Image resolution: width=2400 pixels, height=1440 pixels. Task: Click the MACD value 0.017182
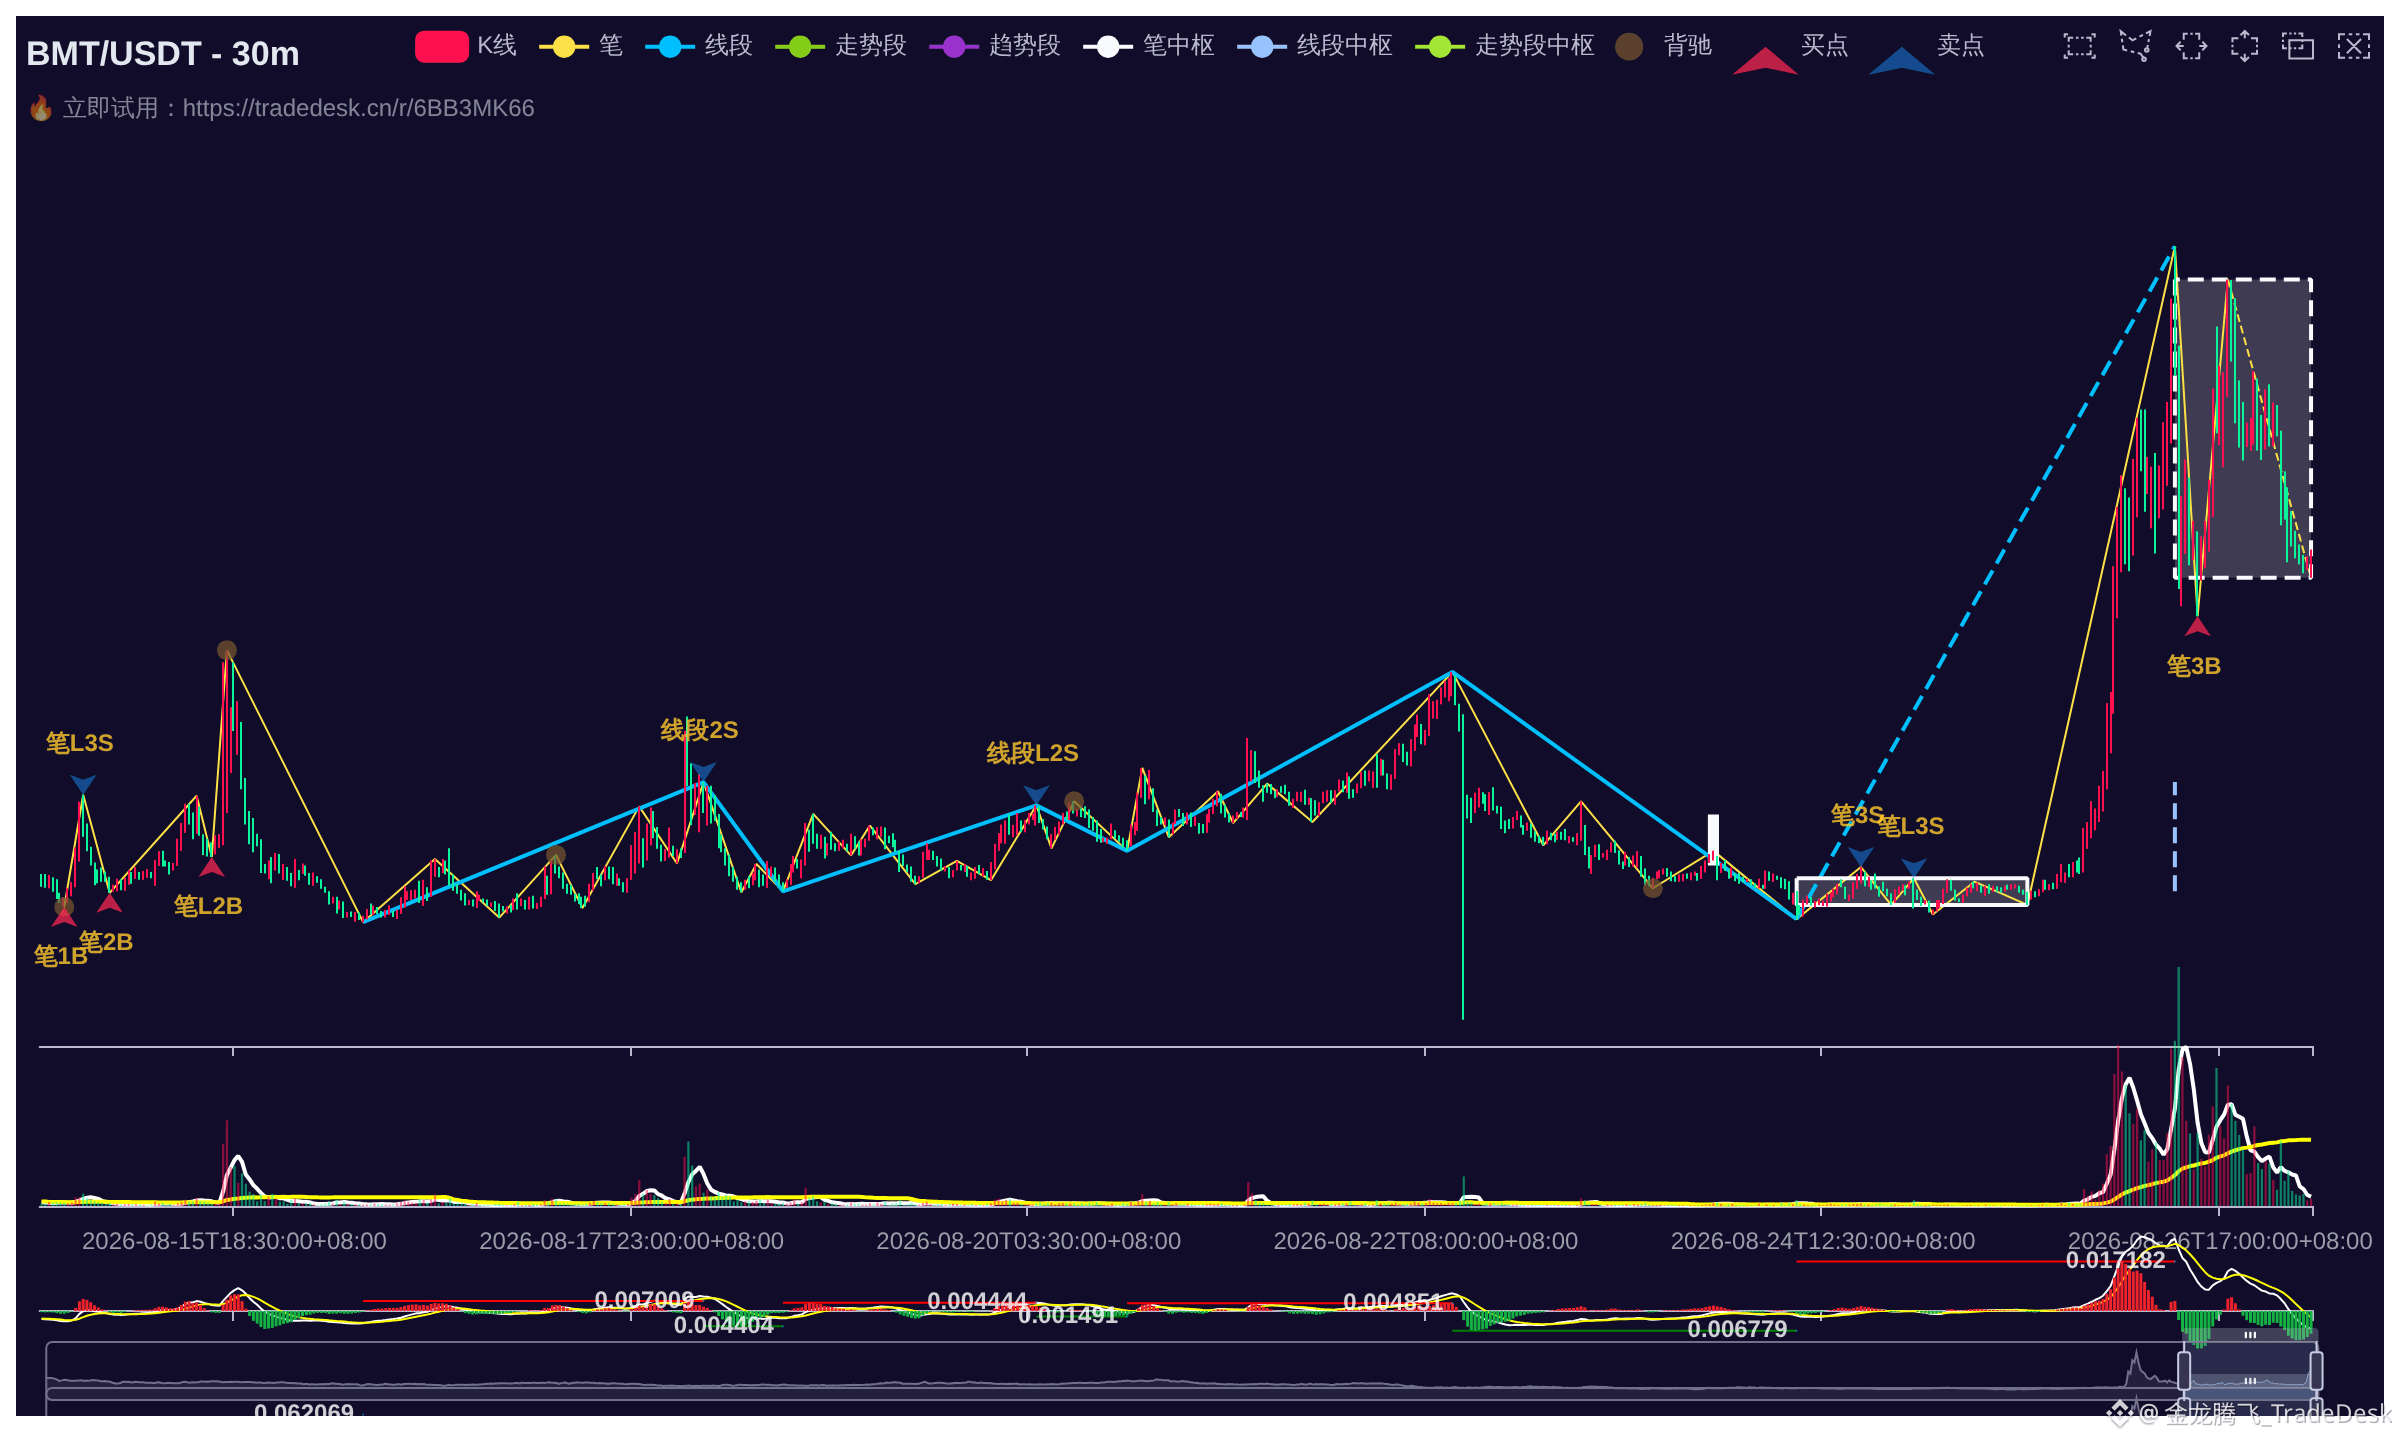click(x=2116, y=1260)
